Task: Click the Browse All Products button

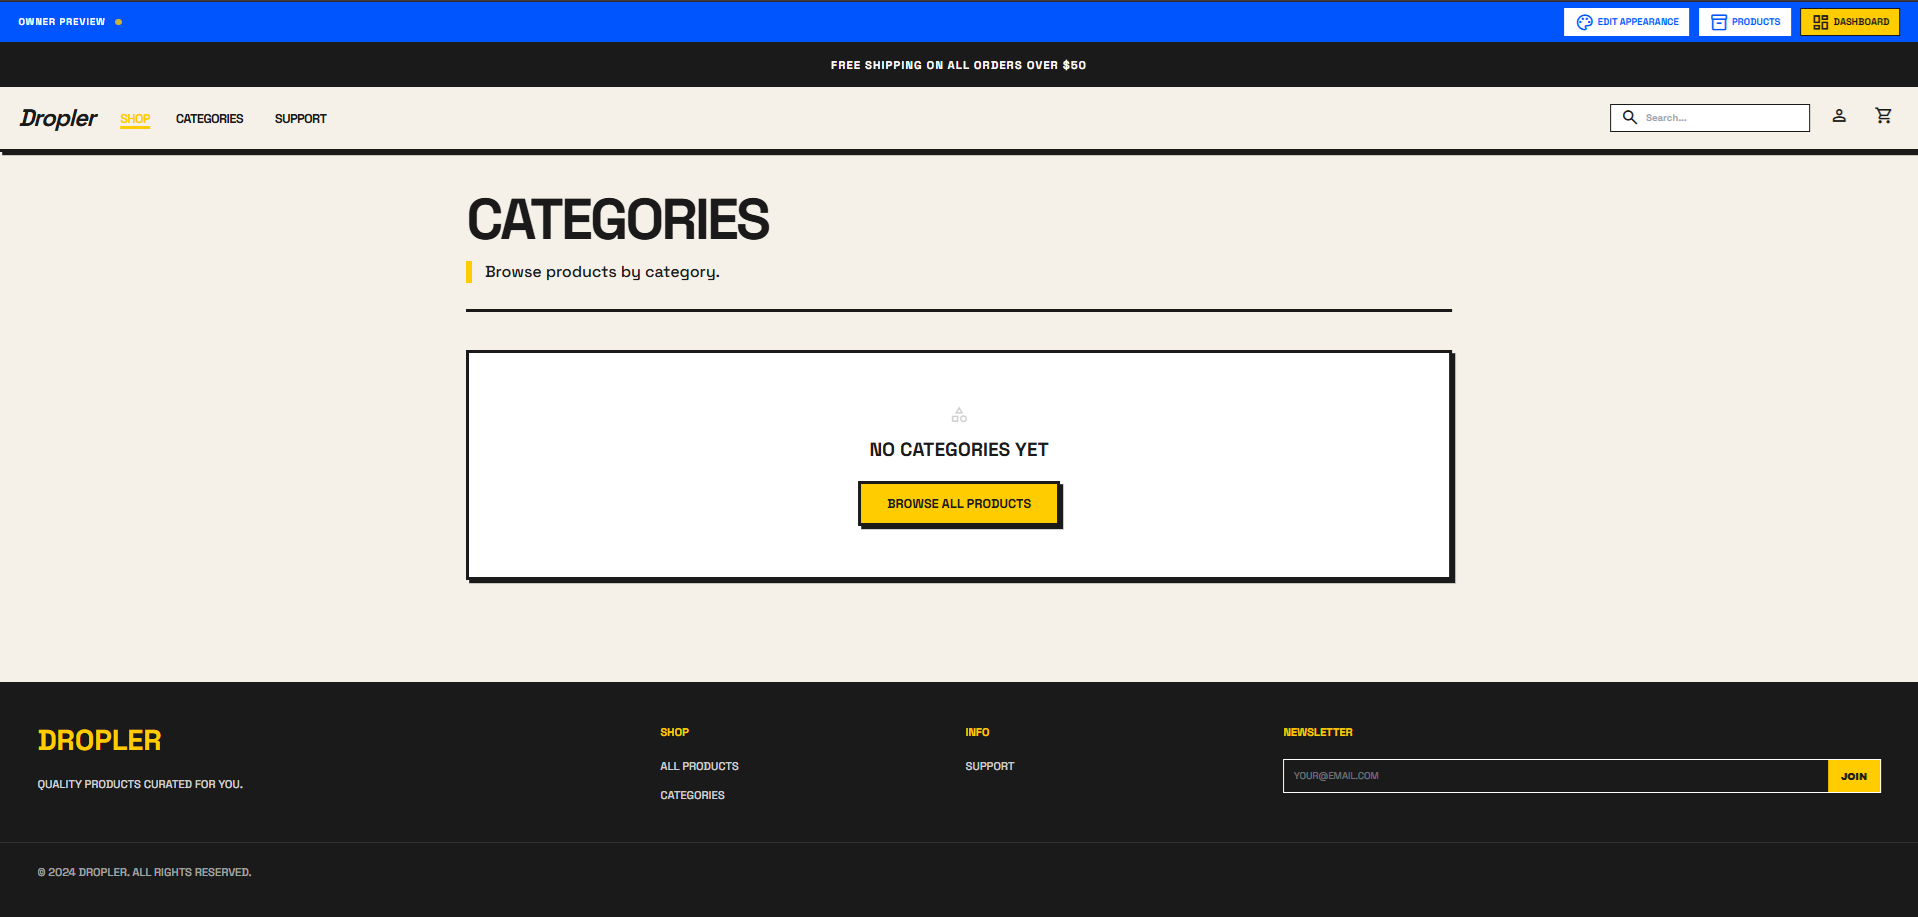Action: tap(958, 503)
